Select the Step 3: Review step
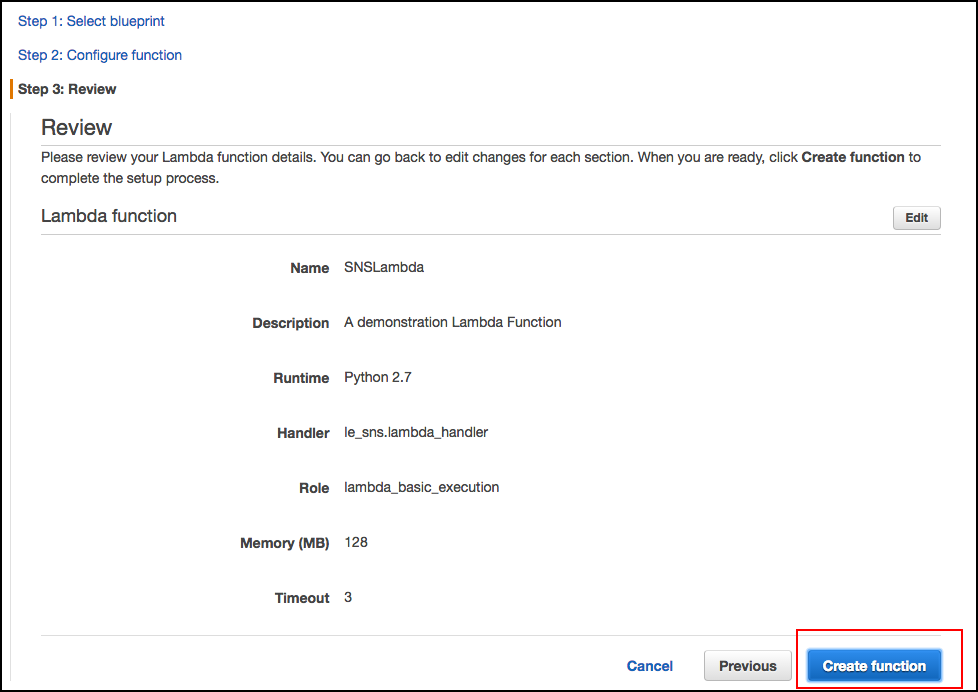This screenshot has width=978, height=692. pos(67,89)
